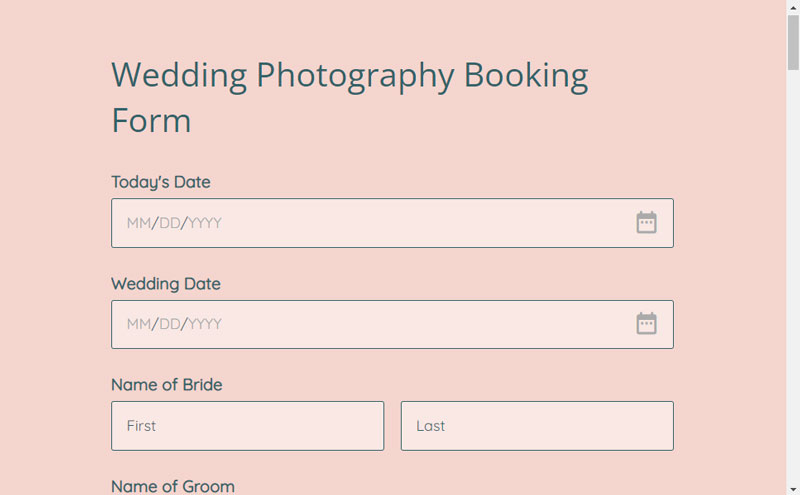
Task: Click the Wedding Date label
Action: tap(166, 284)
